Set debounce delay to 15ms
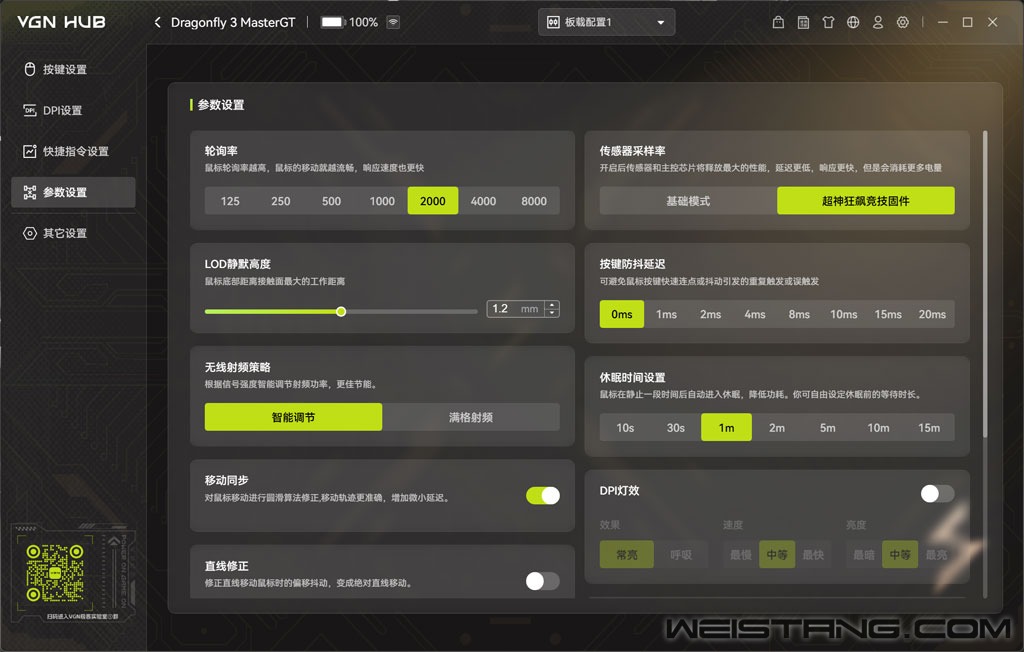 tap(888, 314)
